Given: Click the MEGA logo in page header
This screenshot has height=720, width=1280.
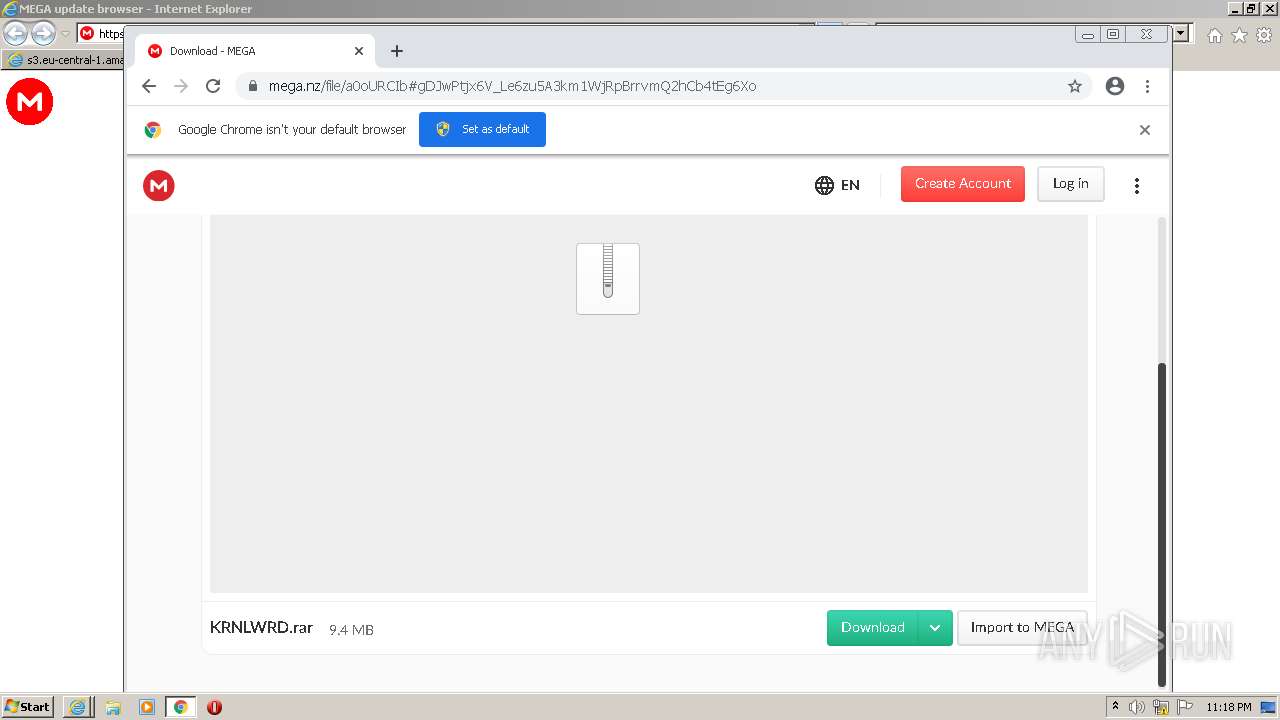Looking at the screenshot, I should 158,185.
